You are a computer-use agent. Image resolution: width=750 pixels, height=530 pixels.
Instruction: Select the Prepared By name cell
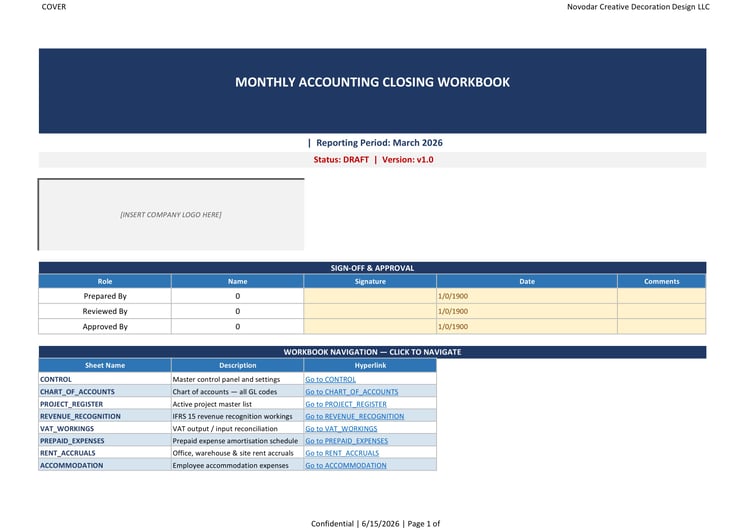pyautogui.click(x=238, y=296)
